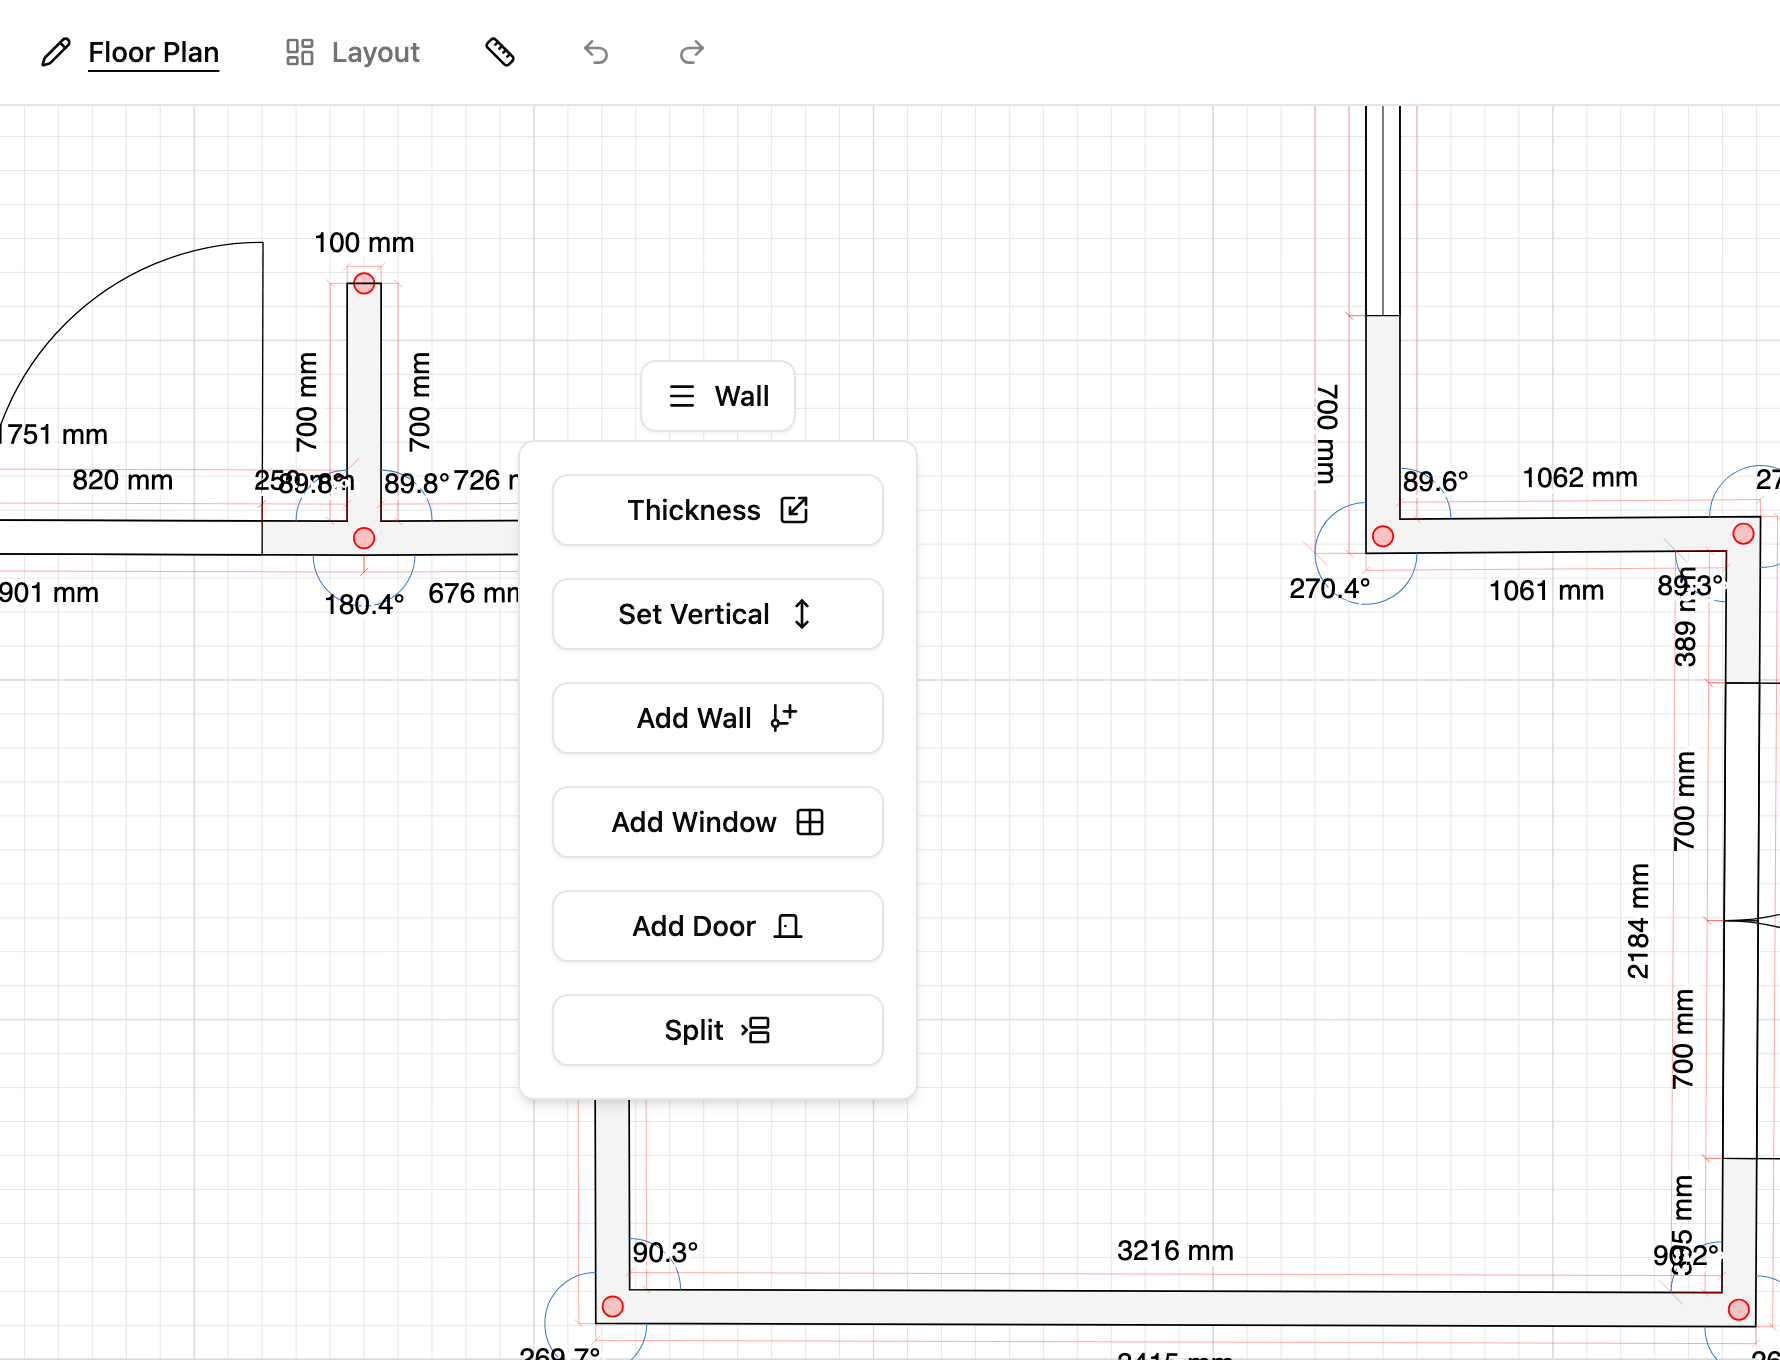Click the 3216 mm dimension label
1780x1360 pixels.
click(x=1175, y=1250)
